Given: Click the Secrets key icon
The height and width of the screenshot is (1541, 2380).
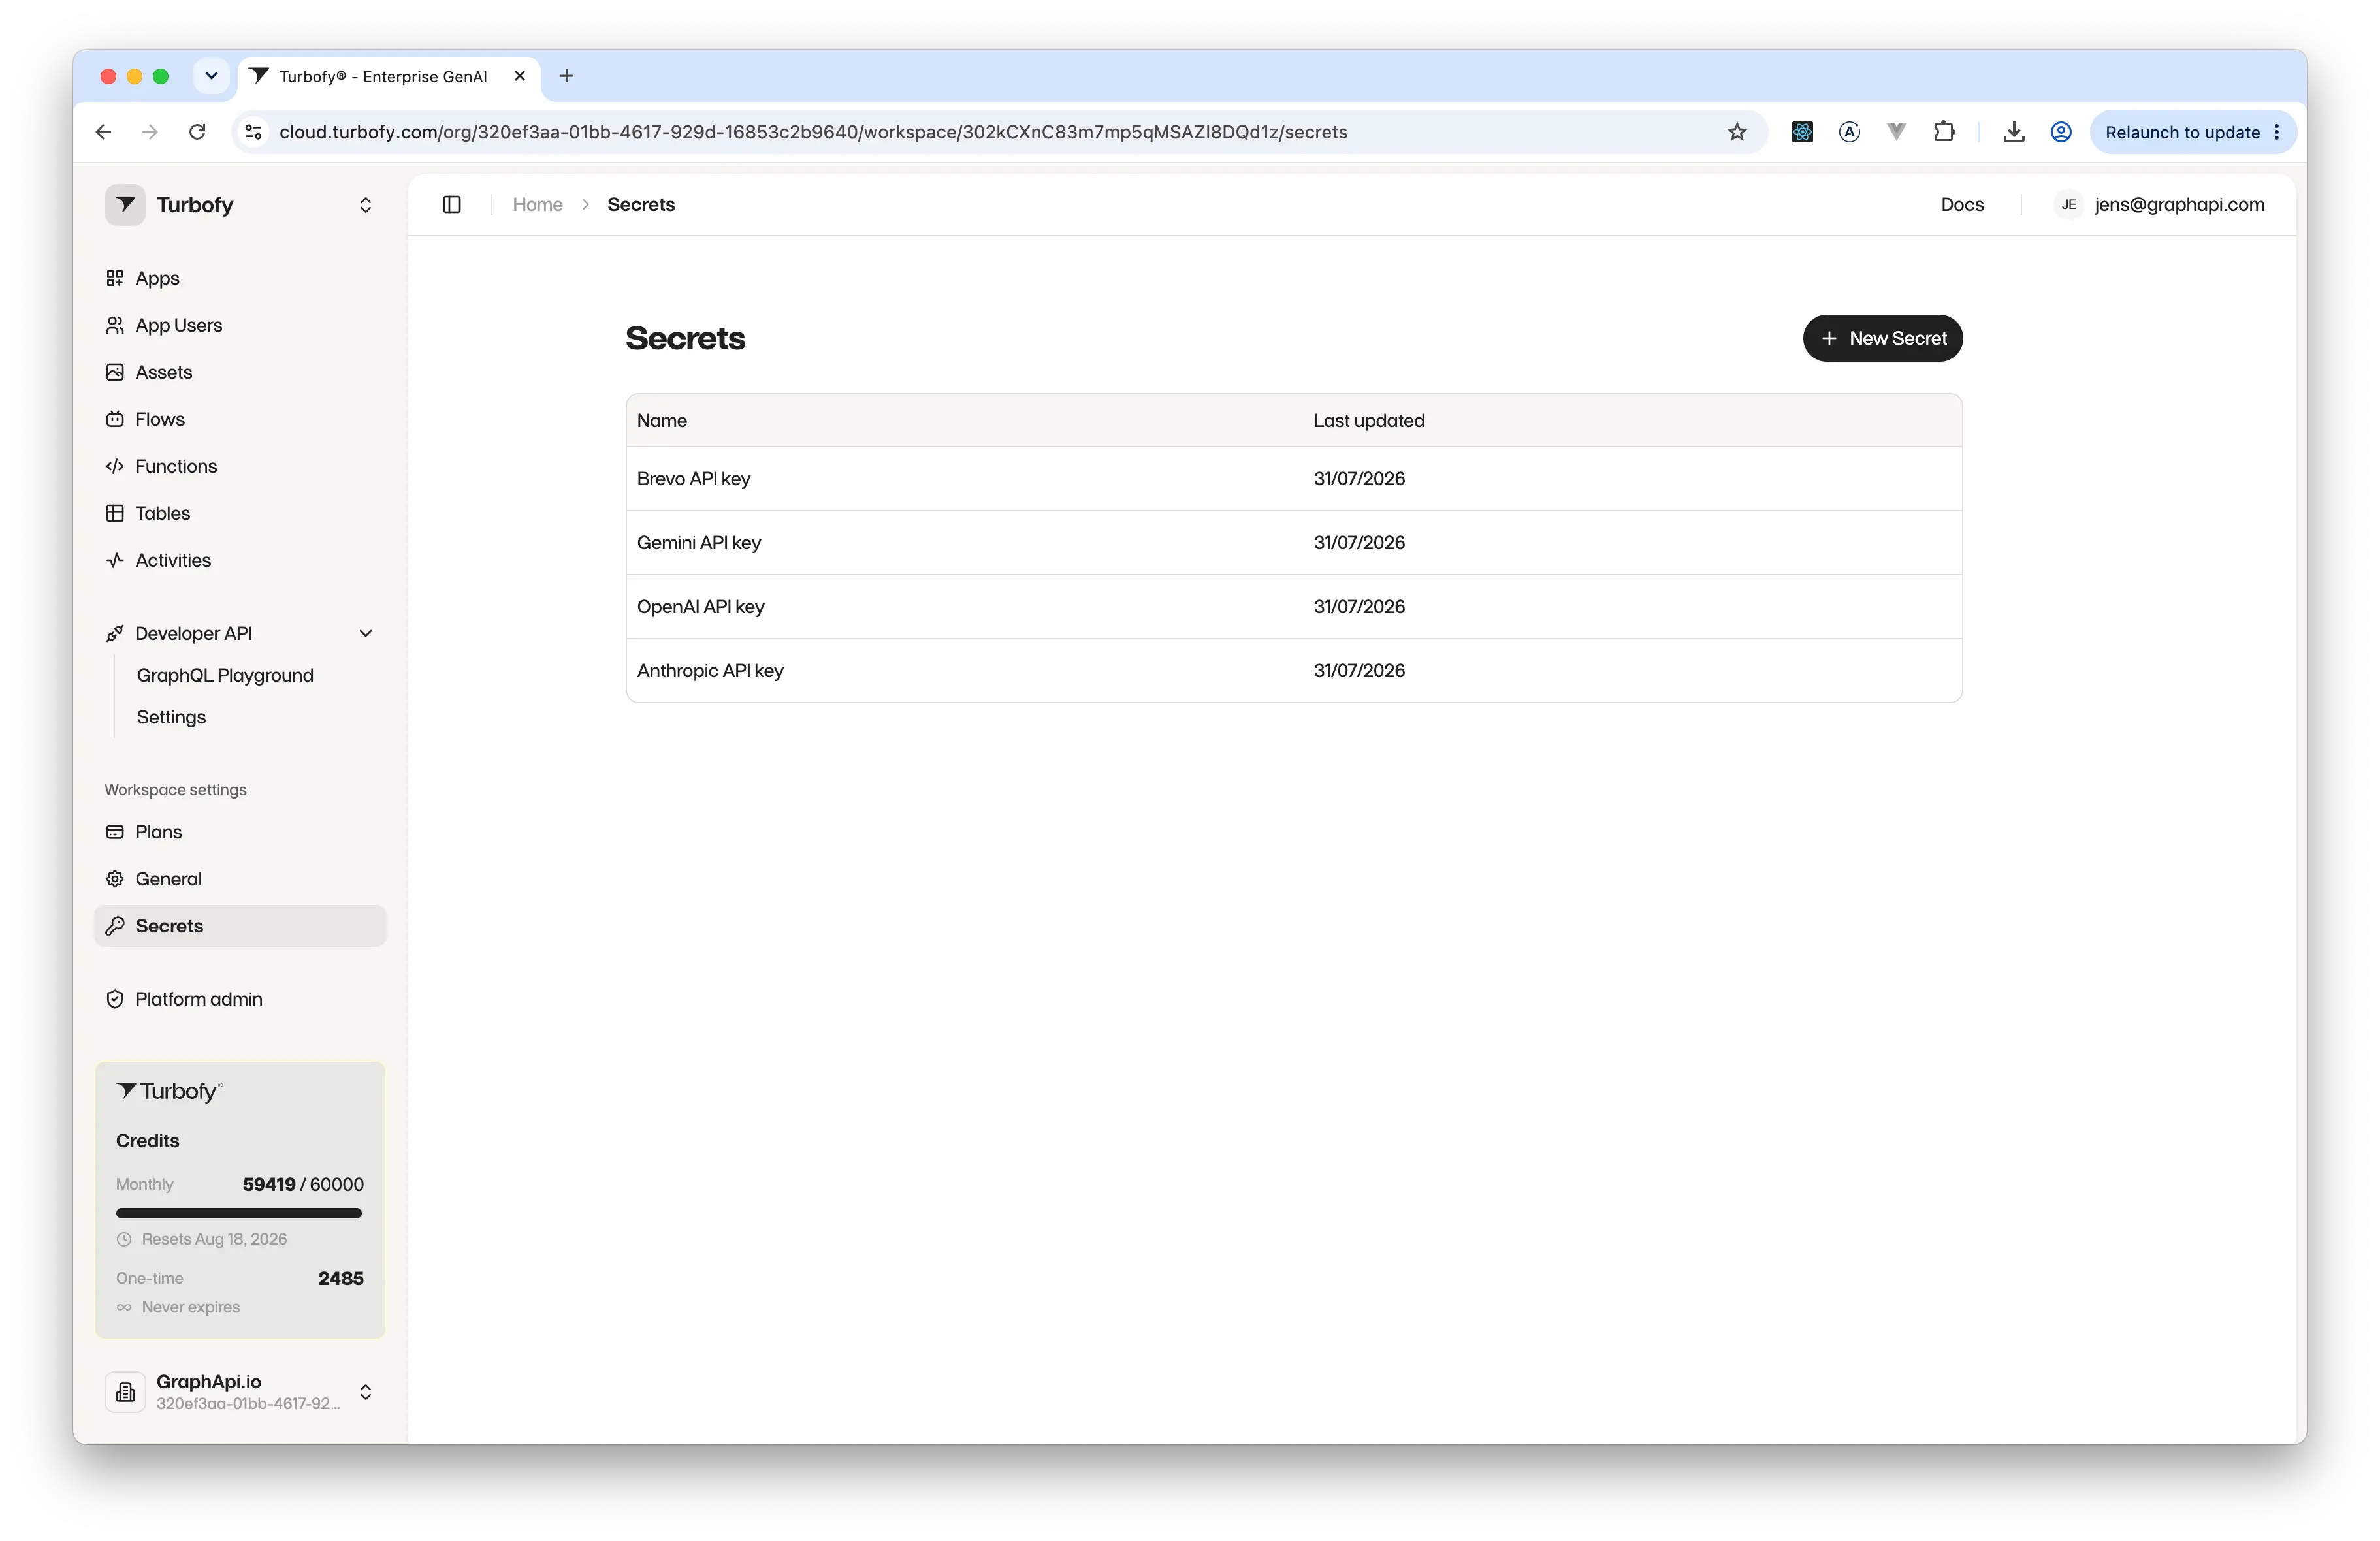Looking at the screenshot, I should pyautogui.click(x=115, y=926).
